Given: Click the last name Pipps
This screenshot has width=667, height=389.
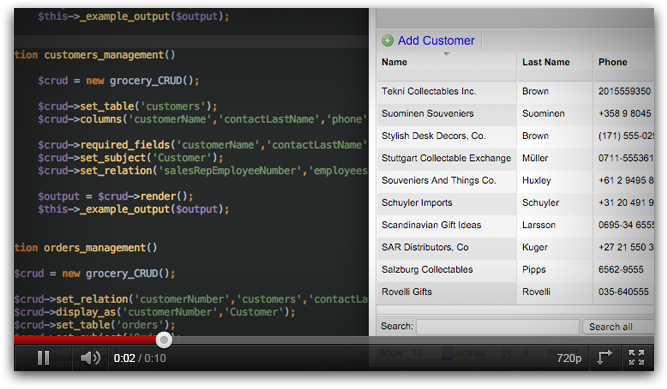Looking at the screenshot, I should pos(534,269).
